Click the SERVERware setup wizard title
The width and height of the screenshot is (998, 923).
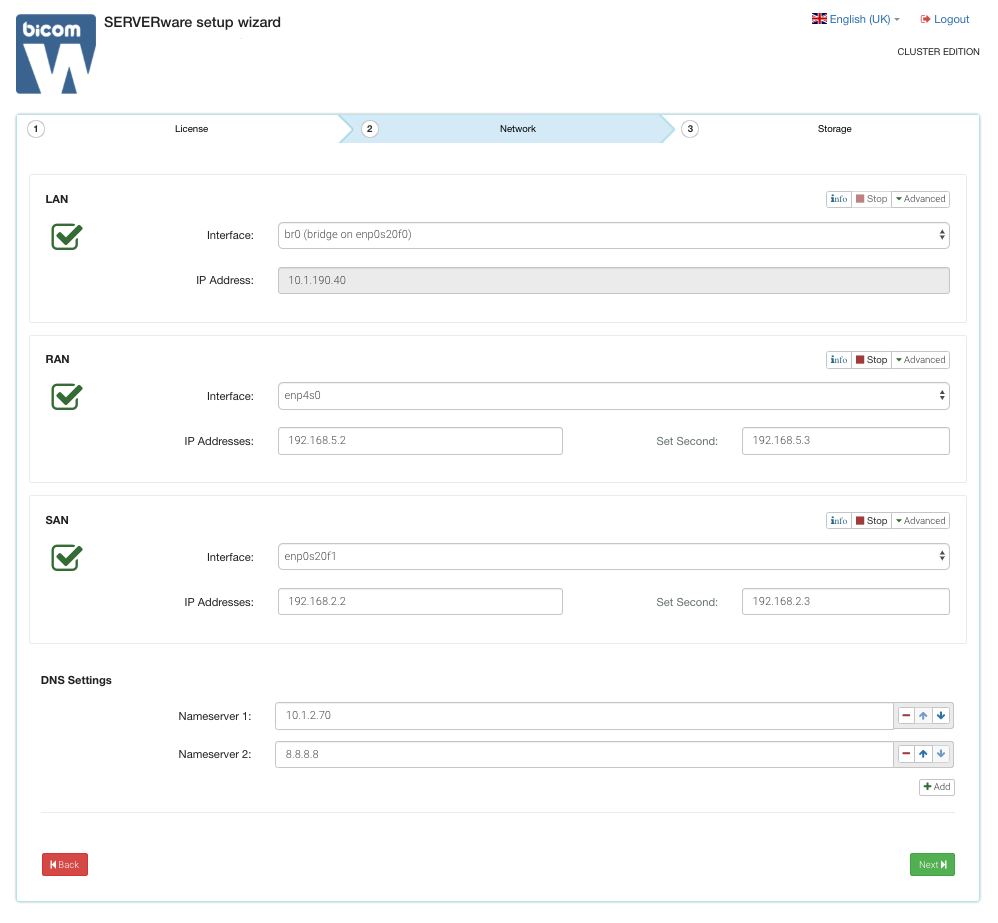(192, 22)
